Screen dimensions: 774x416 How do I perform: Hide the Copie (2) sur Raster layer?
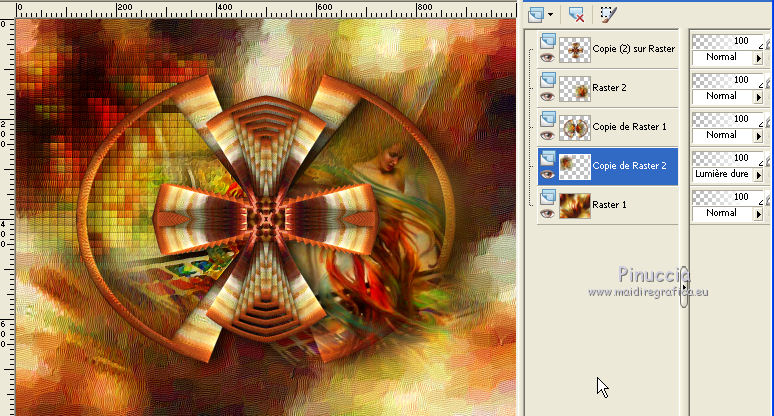coord(547,57)
